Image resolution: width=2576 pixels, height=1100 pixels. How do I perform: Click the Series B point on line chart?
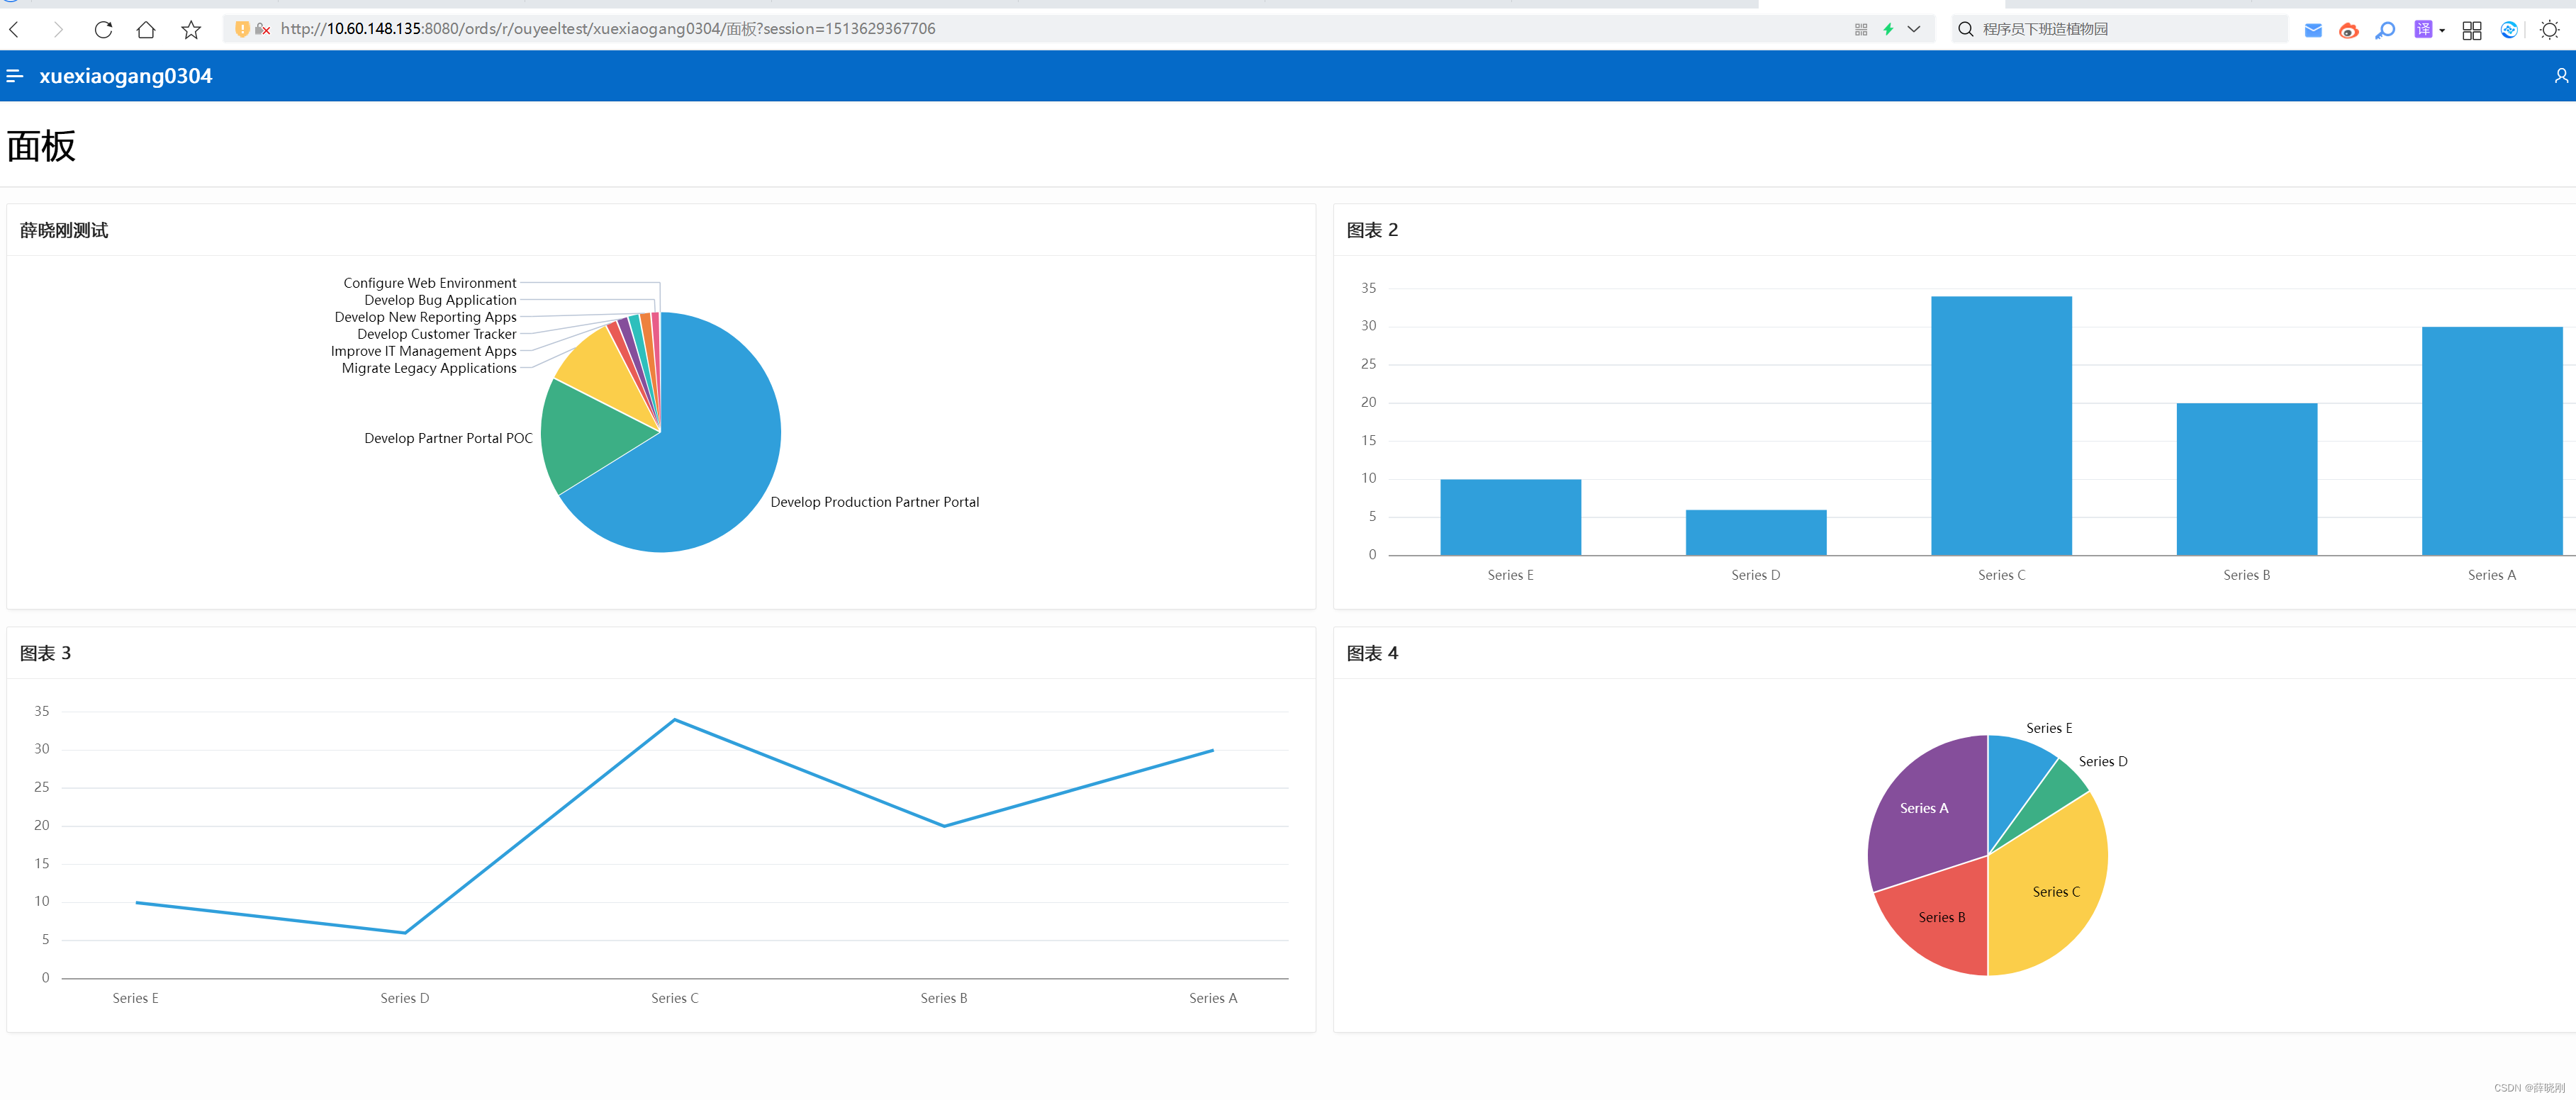click(x=944, y=826)
